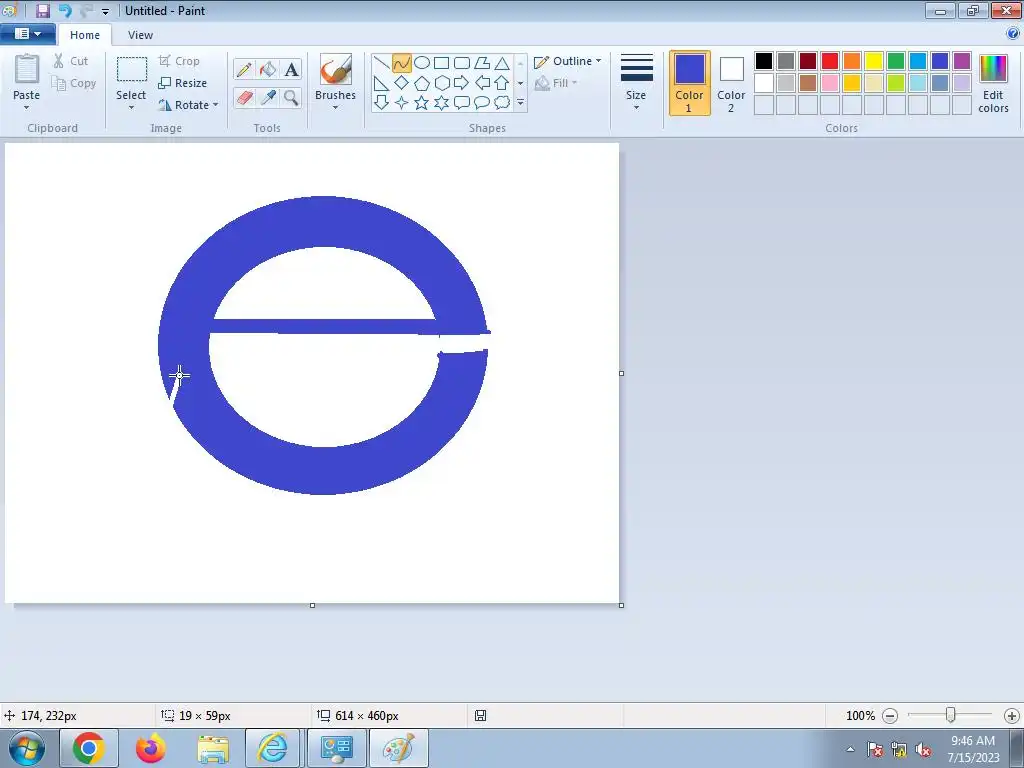Choose the Rounded rectangle shape
Viewport: 1024px width, 768px height.
(462, 63)
